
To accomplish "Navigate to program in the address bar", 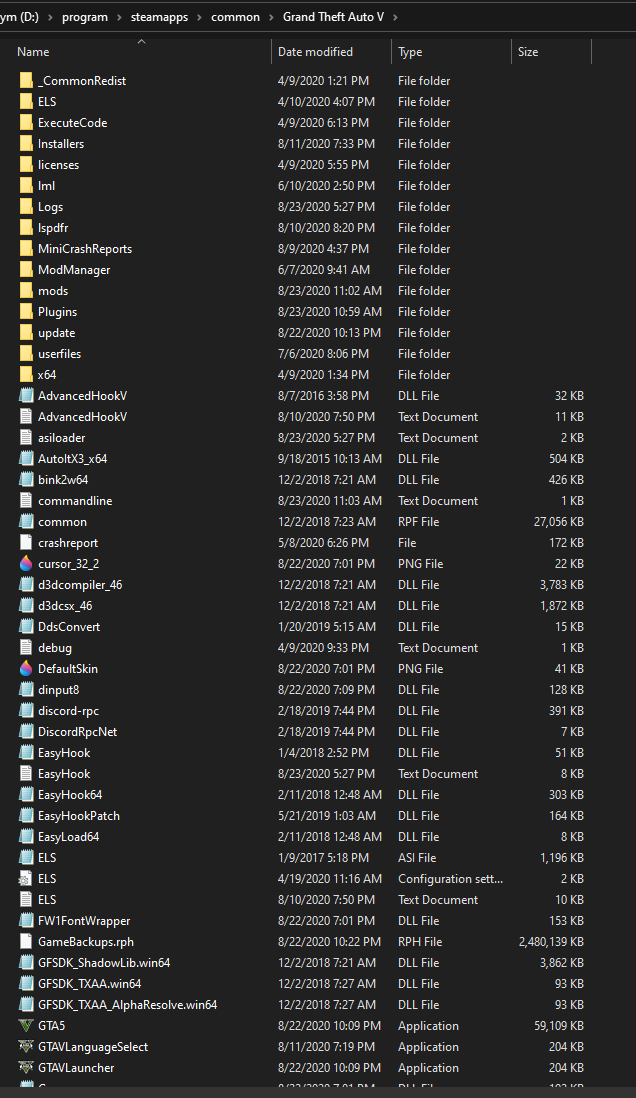I will coord(85,17).
